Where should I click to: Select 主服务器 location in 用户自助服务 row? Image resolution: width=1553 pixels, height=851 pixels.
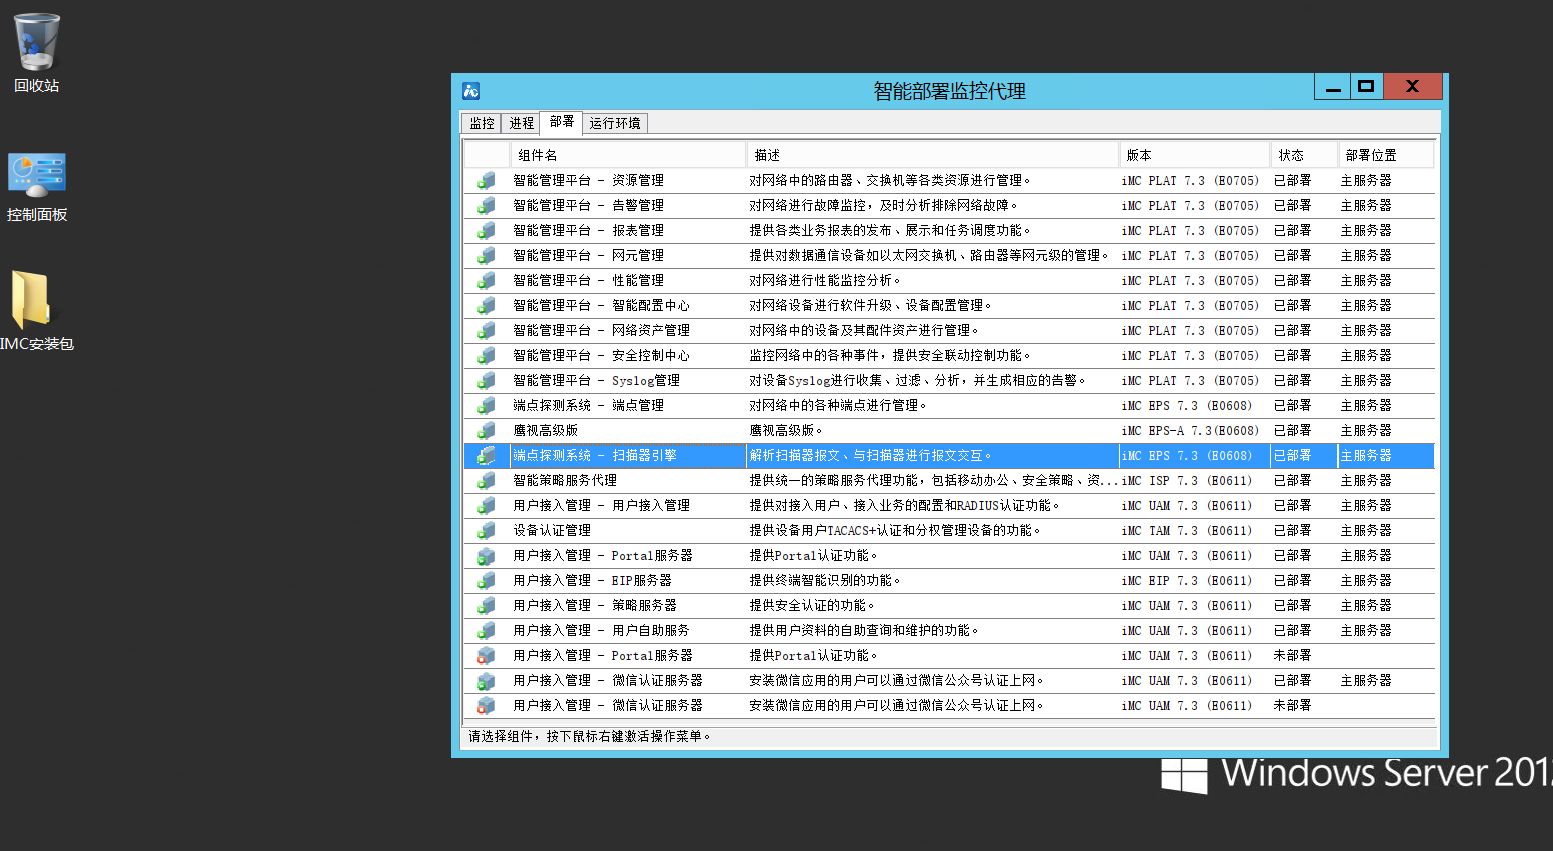pyautogui.click(x=1366, y=631)
